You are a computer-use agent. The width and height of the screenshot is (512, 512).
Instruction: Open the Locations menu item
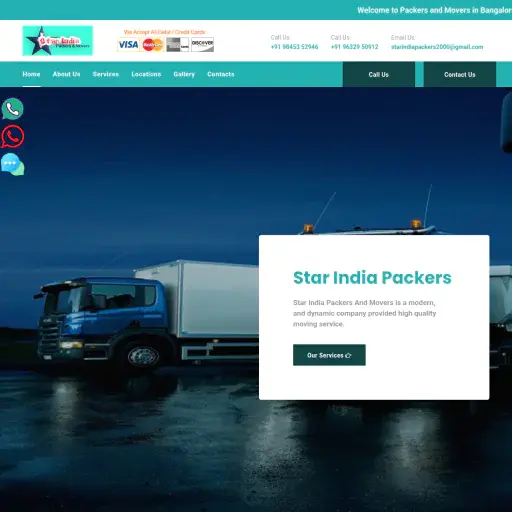pyautogui.click(x=146, y=74)
